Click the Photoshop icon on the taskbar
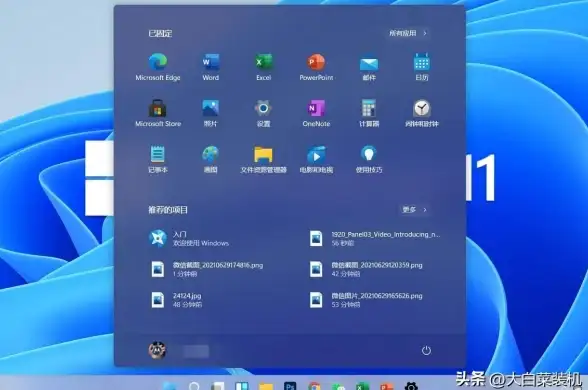588x390 pixels. point(290,386)
